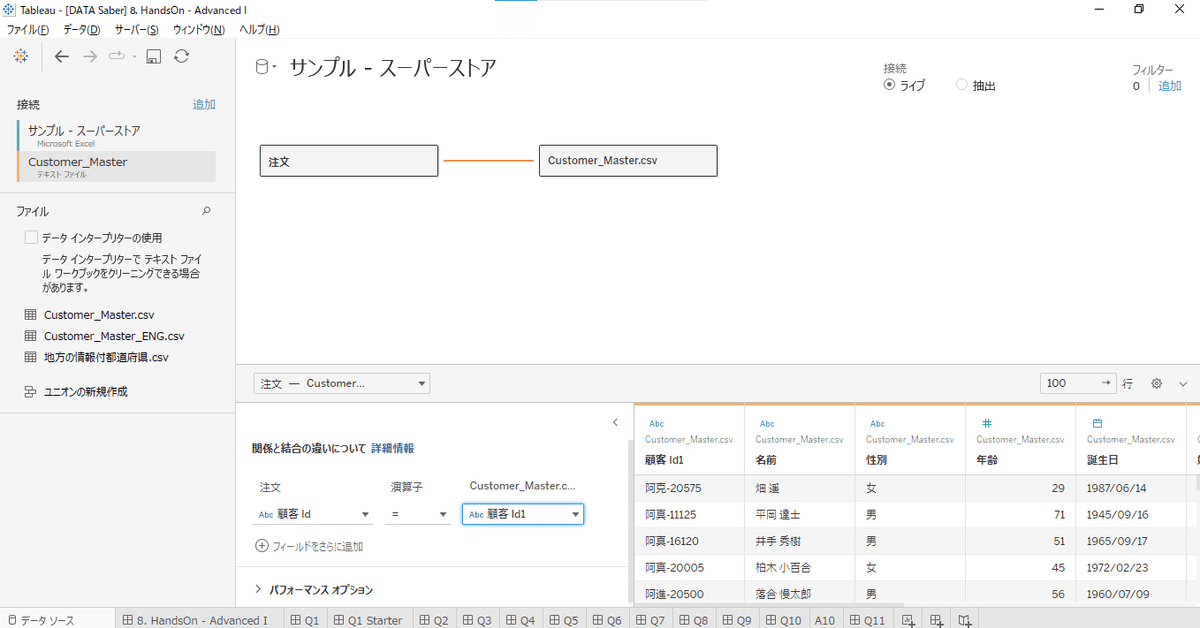
Task: Click the new worksheet icon
Action: 908,620
